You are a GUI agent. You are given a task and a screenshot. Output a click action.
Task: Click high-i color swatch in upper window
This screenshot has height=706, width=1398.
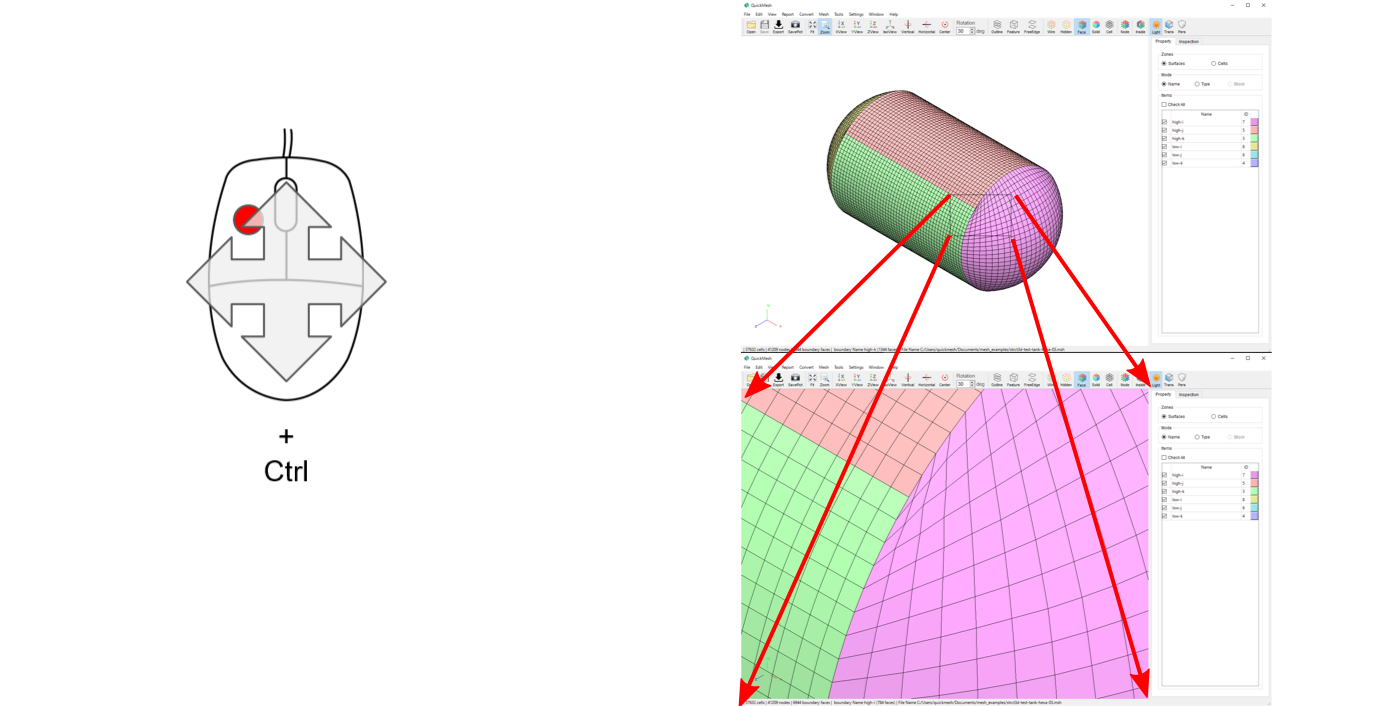point(1255,122)
